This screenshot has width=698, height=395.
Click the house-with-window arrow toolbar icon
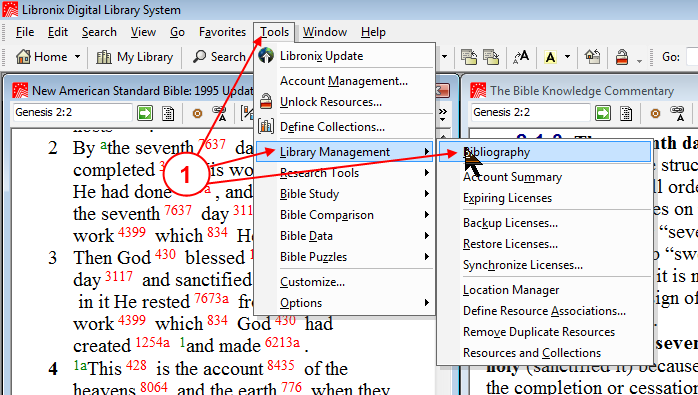pyautogui.click(x=592, y=57)
